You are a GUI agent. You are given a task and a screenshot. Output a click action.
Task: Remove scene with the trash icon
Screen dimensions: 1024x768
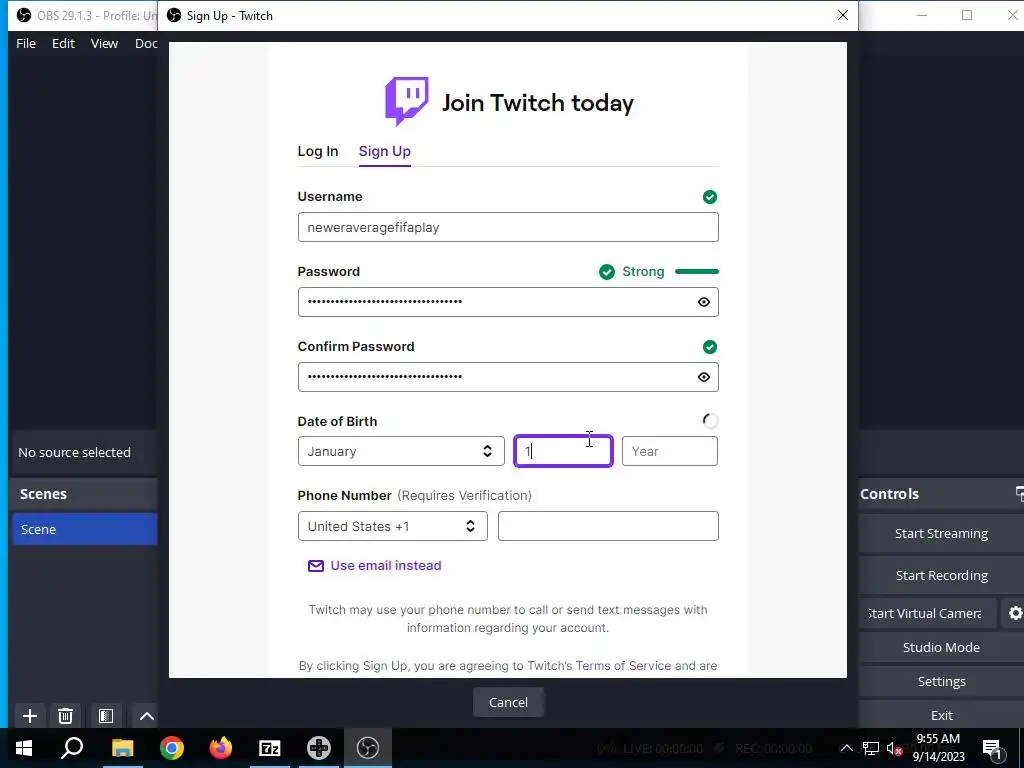click(x=65, y=716)
